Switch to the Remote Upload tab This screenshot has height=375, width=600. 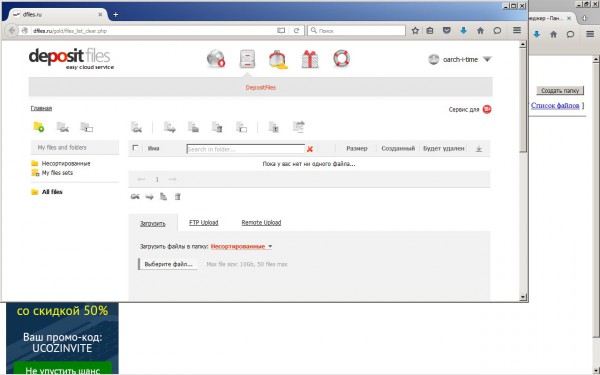click(261, 223)
